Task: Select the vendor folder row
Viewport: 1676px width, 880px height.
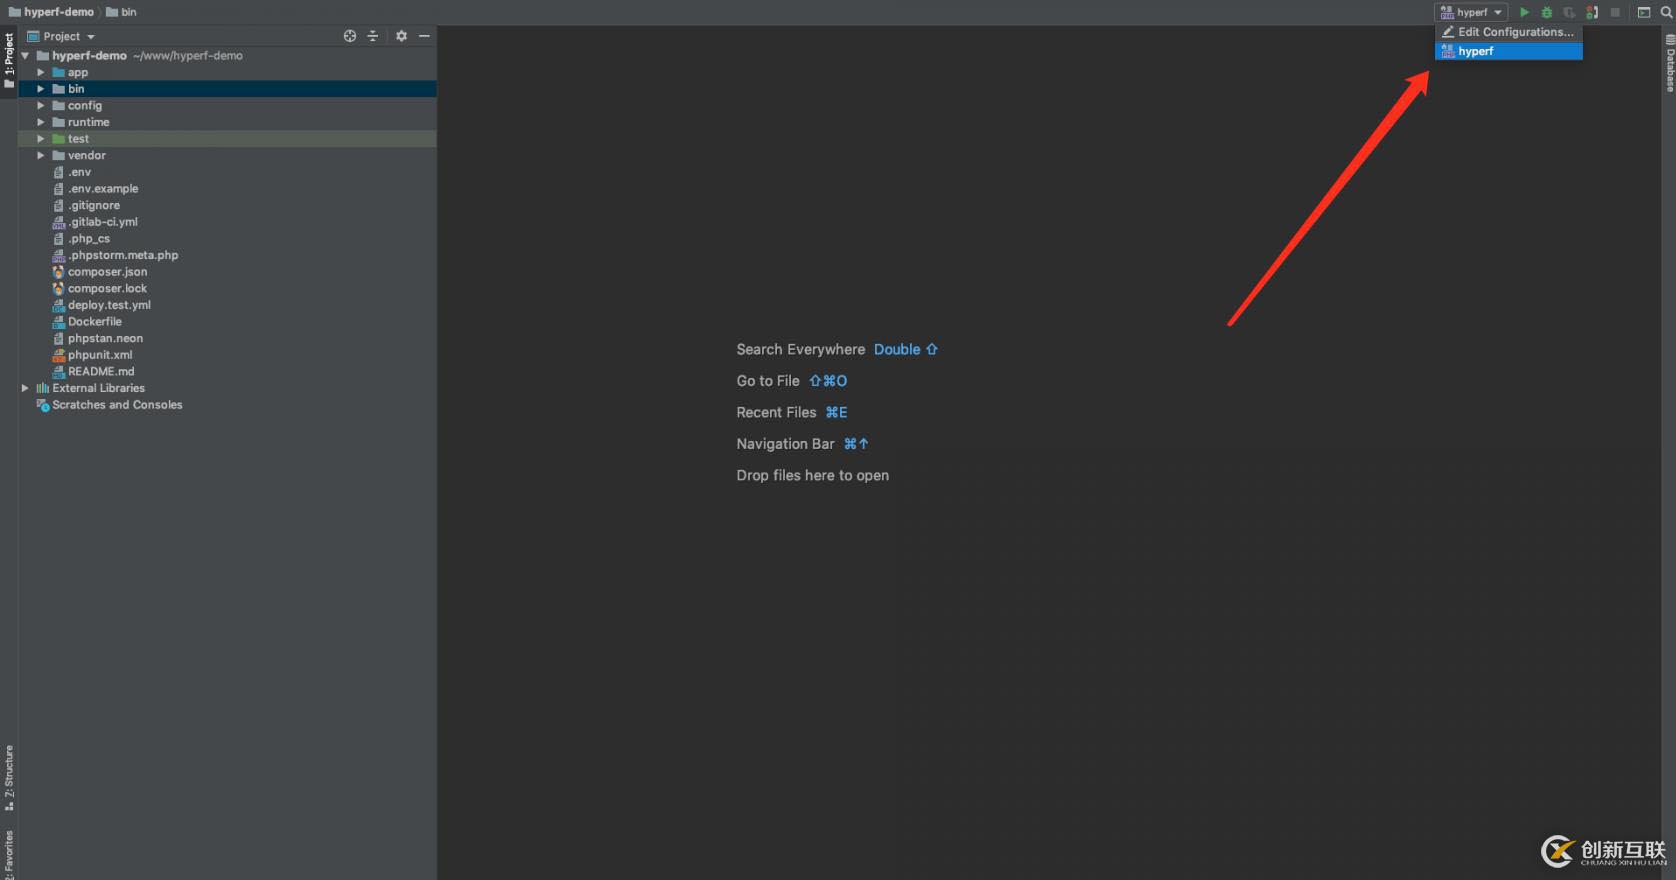Action: tap(227, 156)
